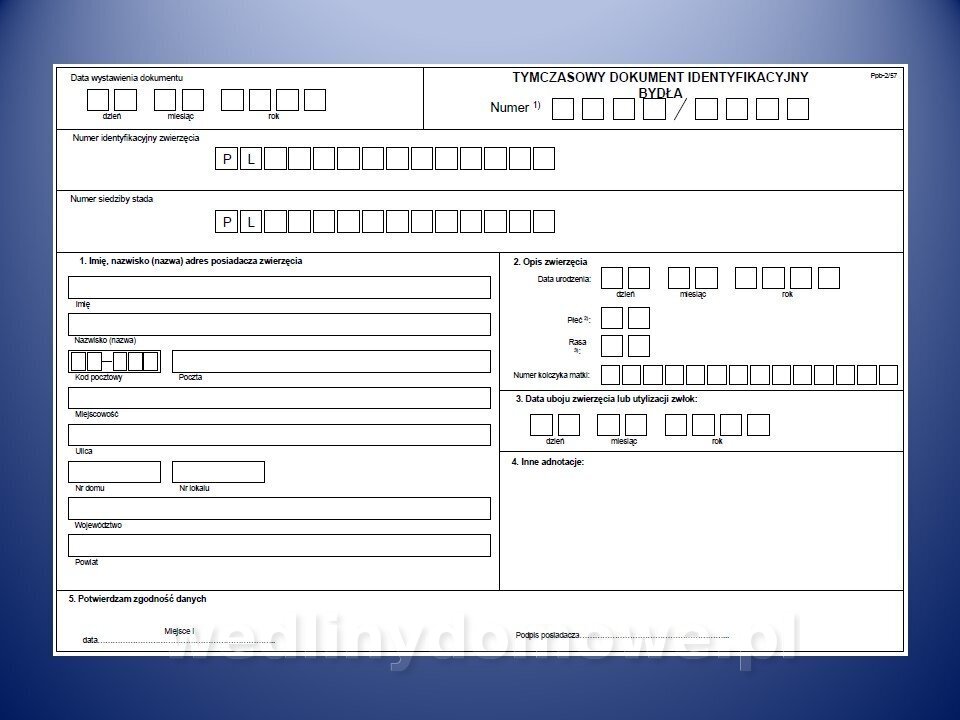The width and height of the screenshot is (960, 720).
Task: Click the 'data' line under Miejsce i
Action: (x=179, y=640)
